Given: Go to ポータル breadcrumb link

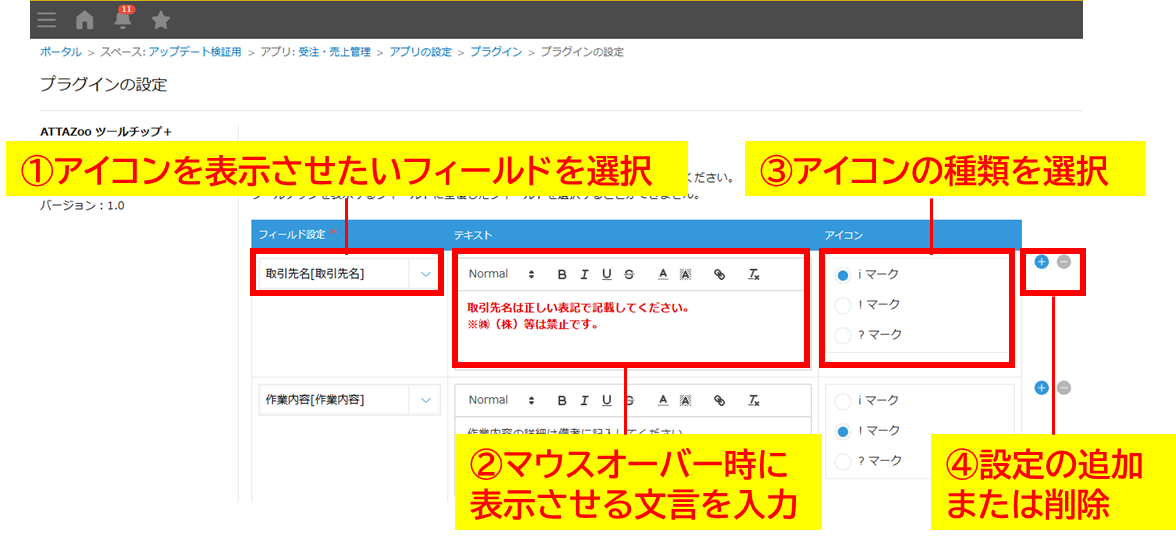Looking at the screenshot, I should 61,52.
